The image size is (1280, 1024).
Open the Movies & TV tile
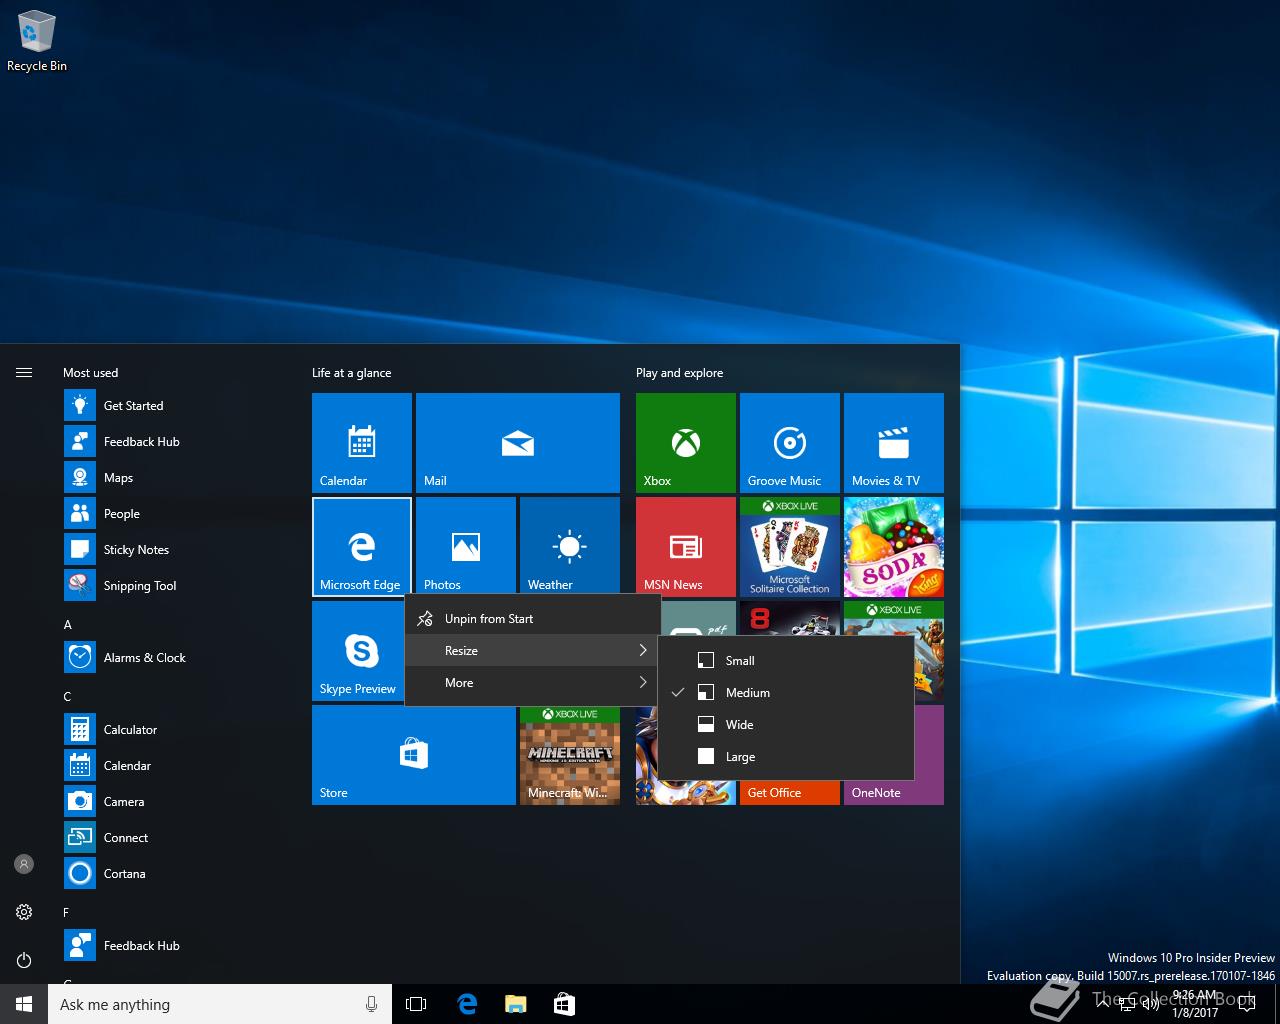point(894,442)
